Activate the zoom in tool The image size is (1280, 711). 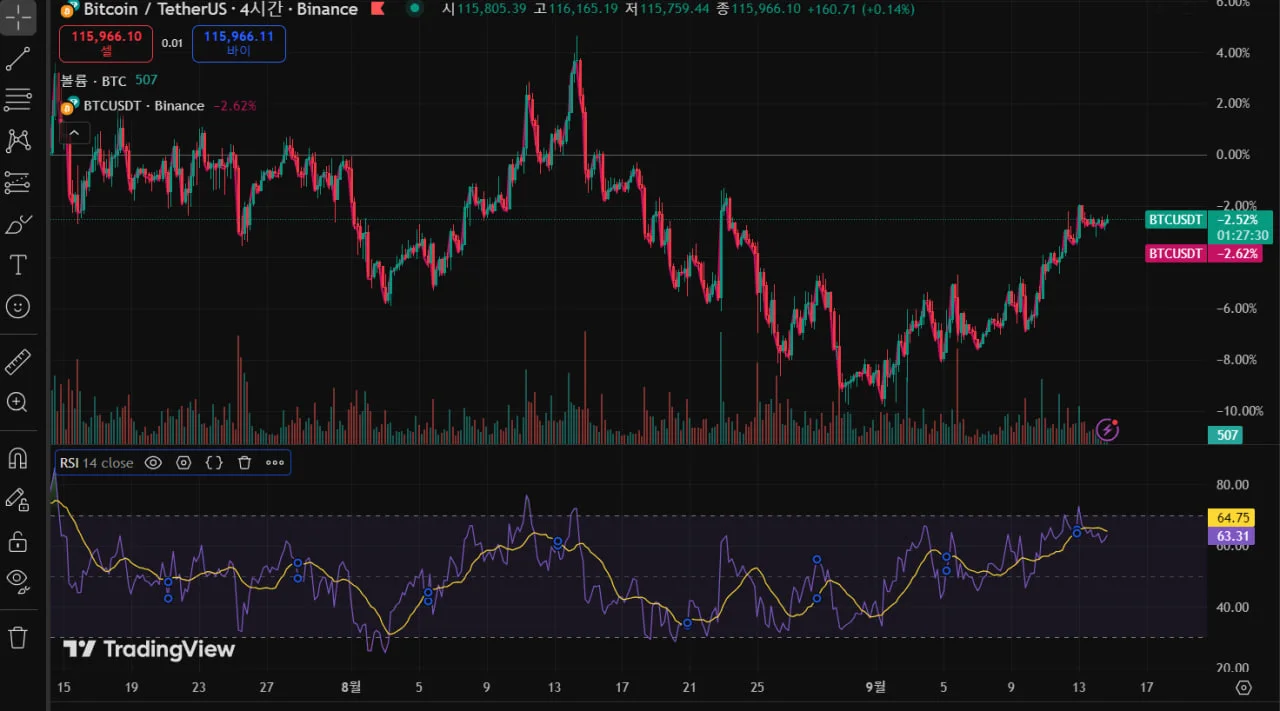click(18, 402)
